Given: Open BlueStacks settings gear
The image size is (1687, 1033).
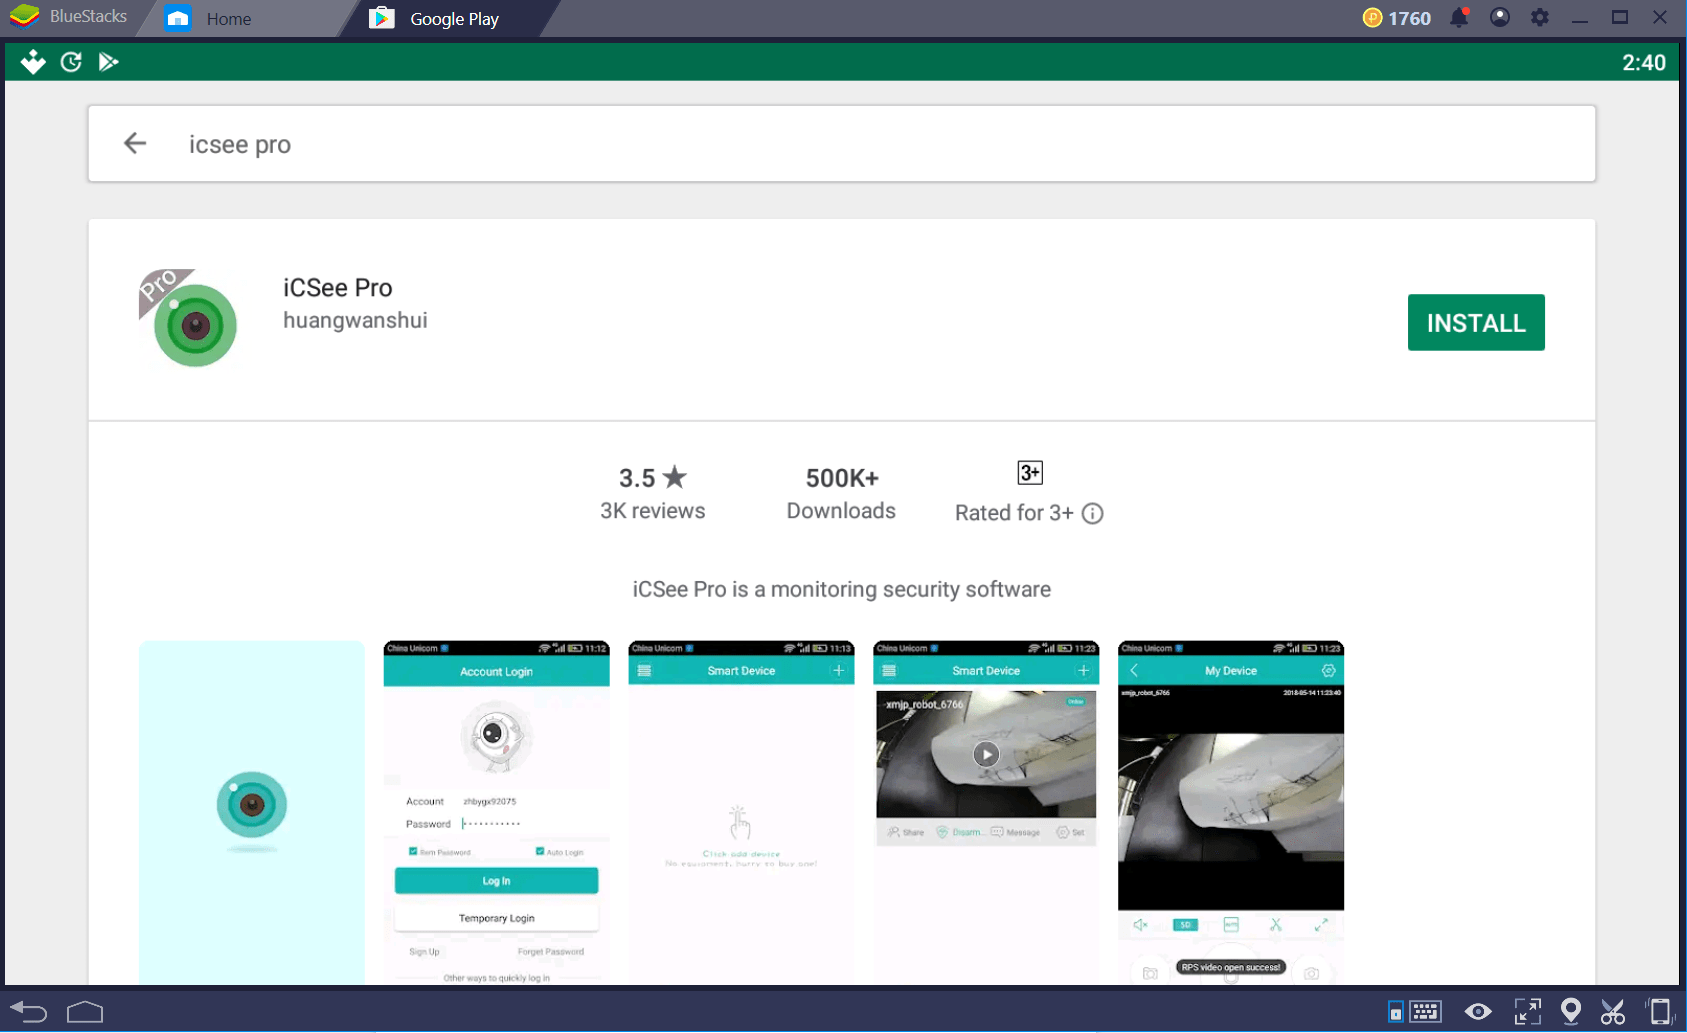Looking at the screenshot, I should point(1540,18).
